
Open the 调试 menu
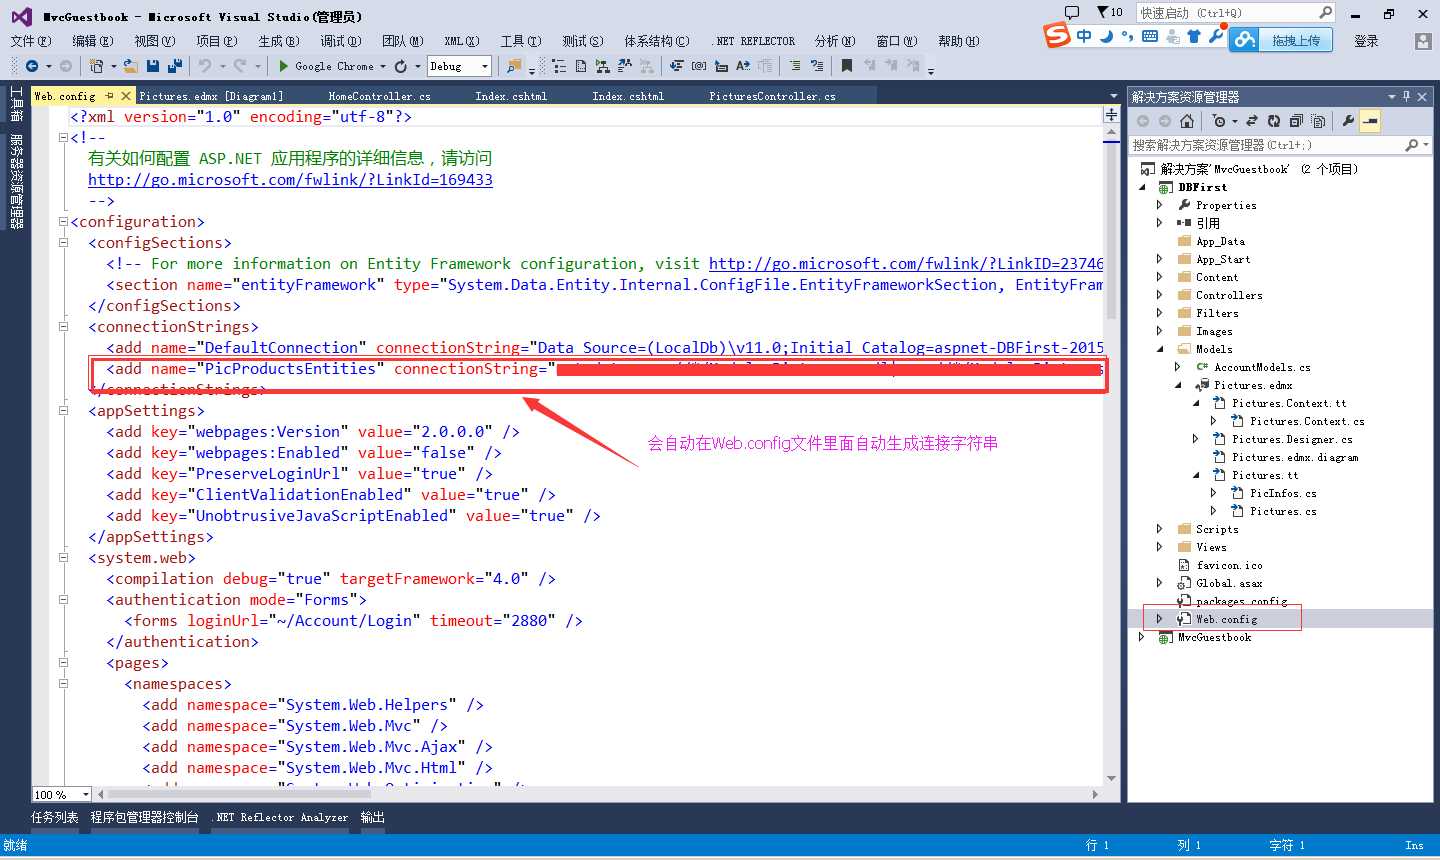[340, 41]
